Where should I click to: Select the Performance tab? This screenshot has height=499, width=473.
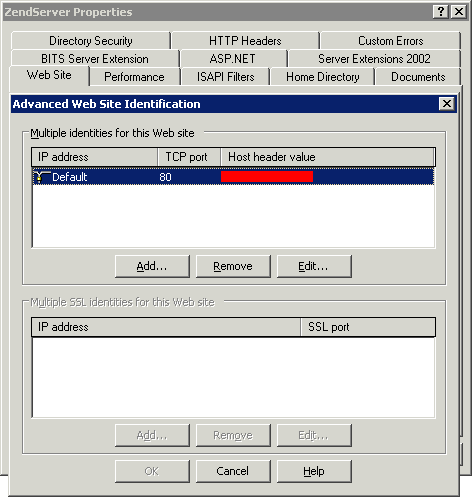(x=134, y=77)
